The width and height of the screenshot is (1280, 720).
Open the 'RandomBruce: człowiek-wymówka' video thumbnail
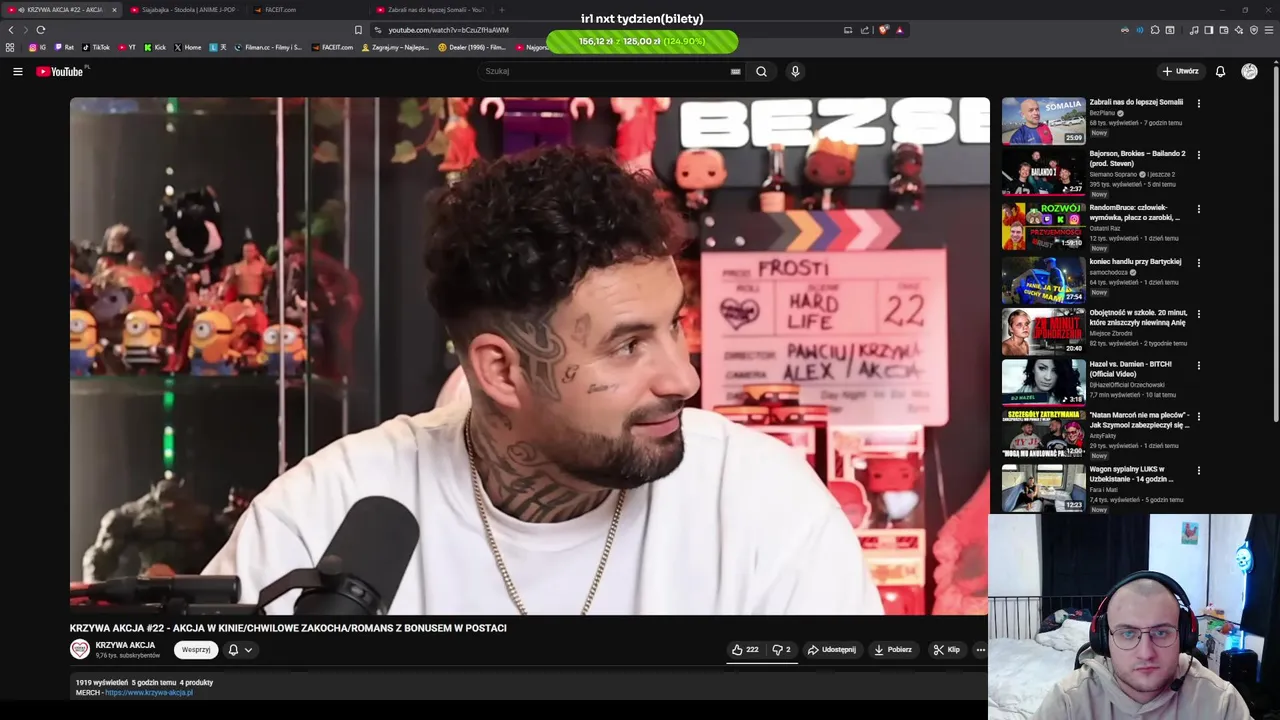click(x=1043, y=226)
